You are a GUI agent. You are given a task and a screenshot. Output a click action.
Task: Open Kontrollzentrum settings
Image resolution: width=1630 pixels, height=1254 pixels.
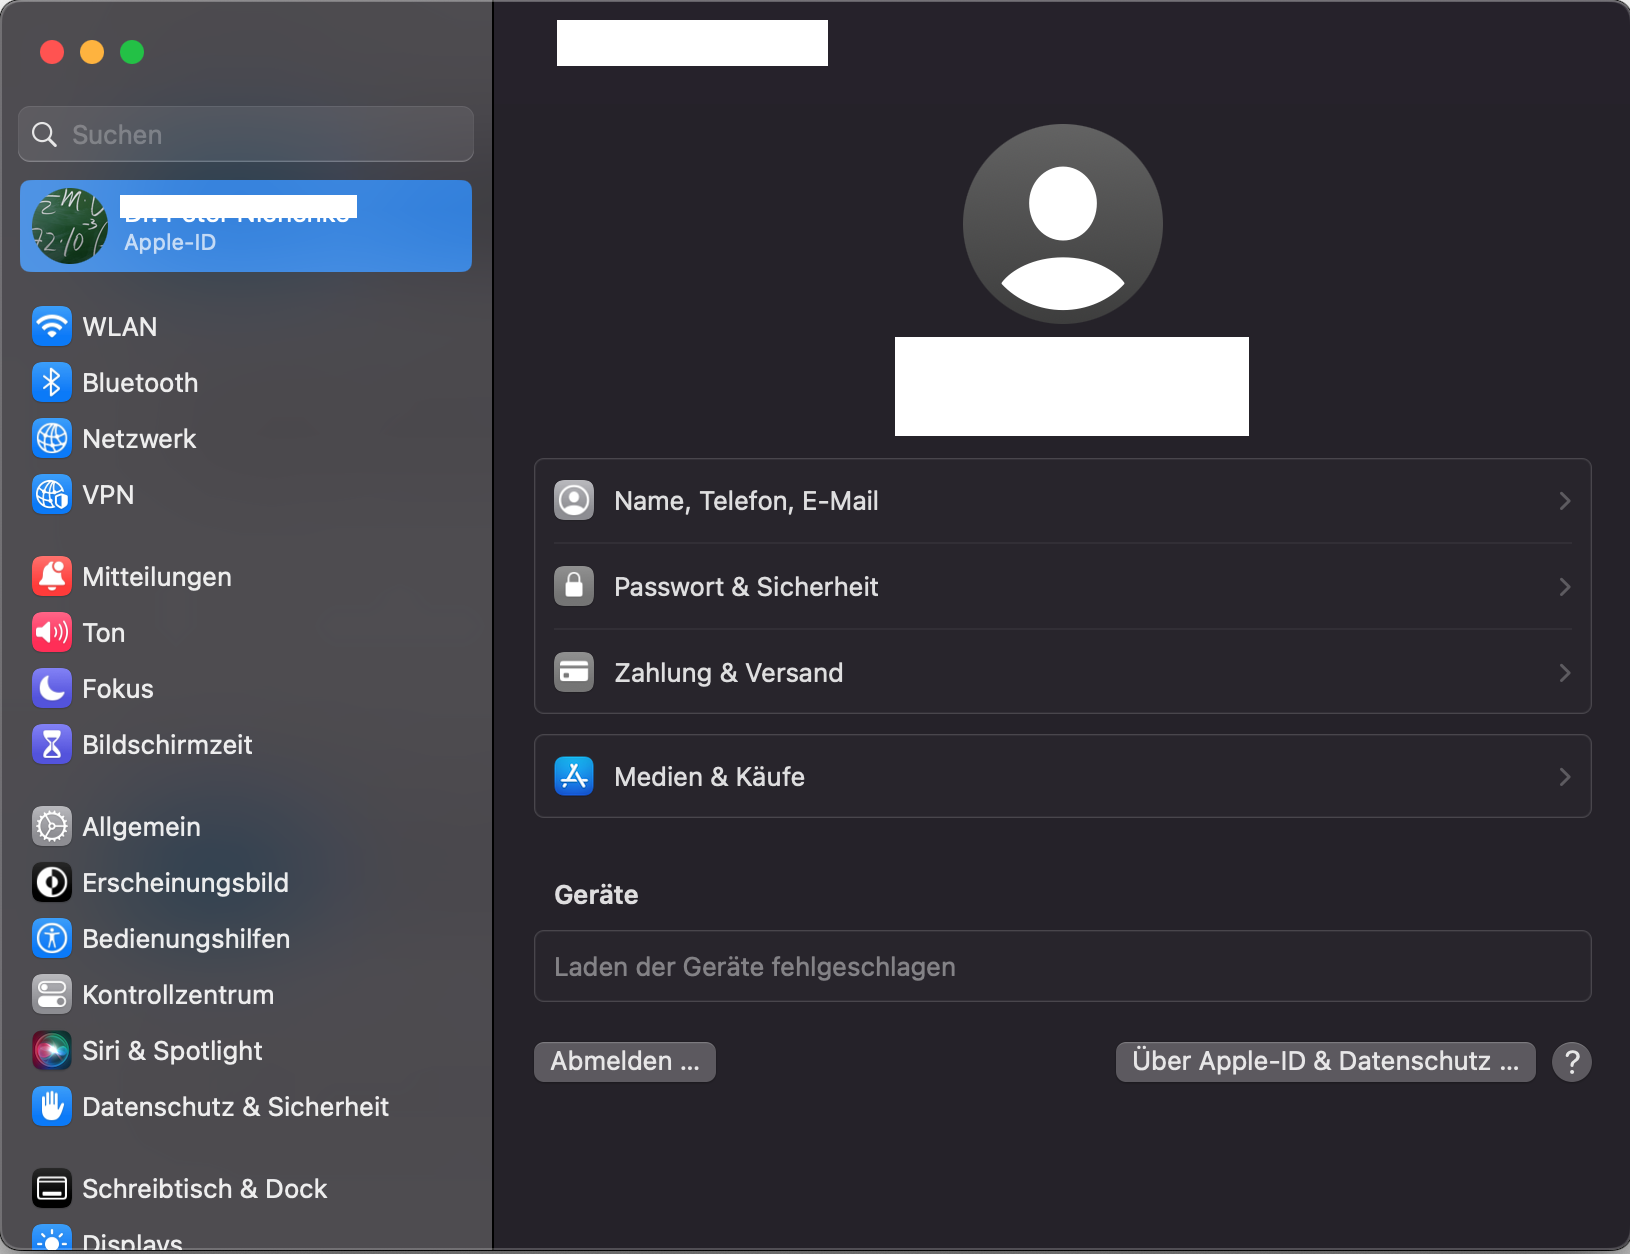tap(246, 994)
